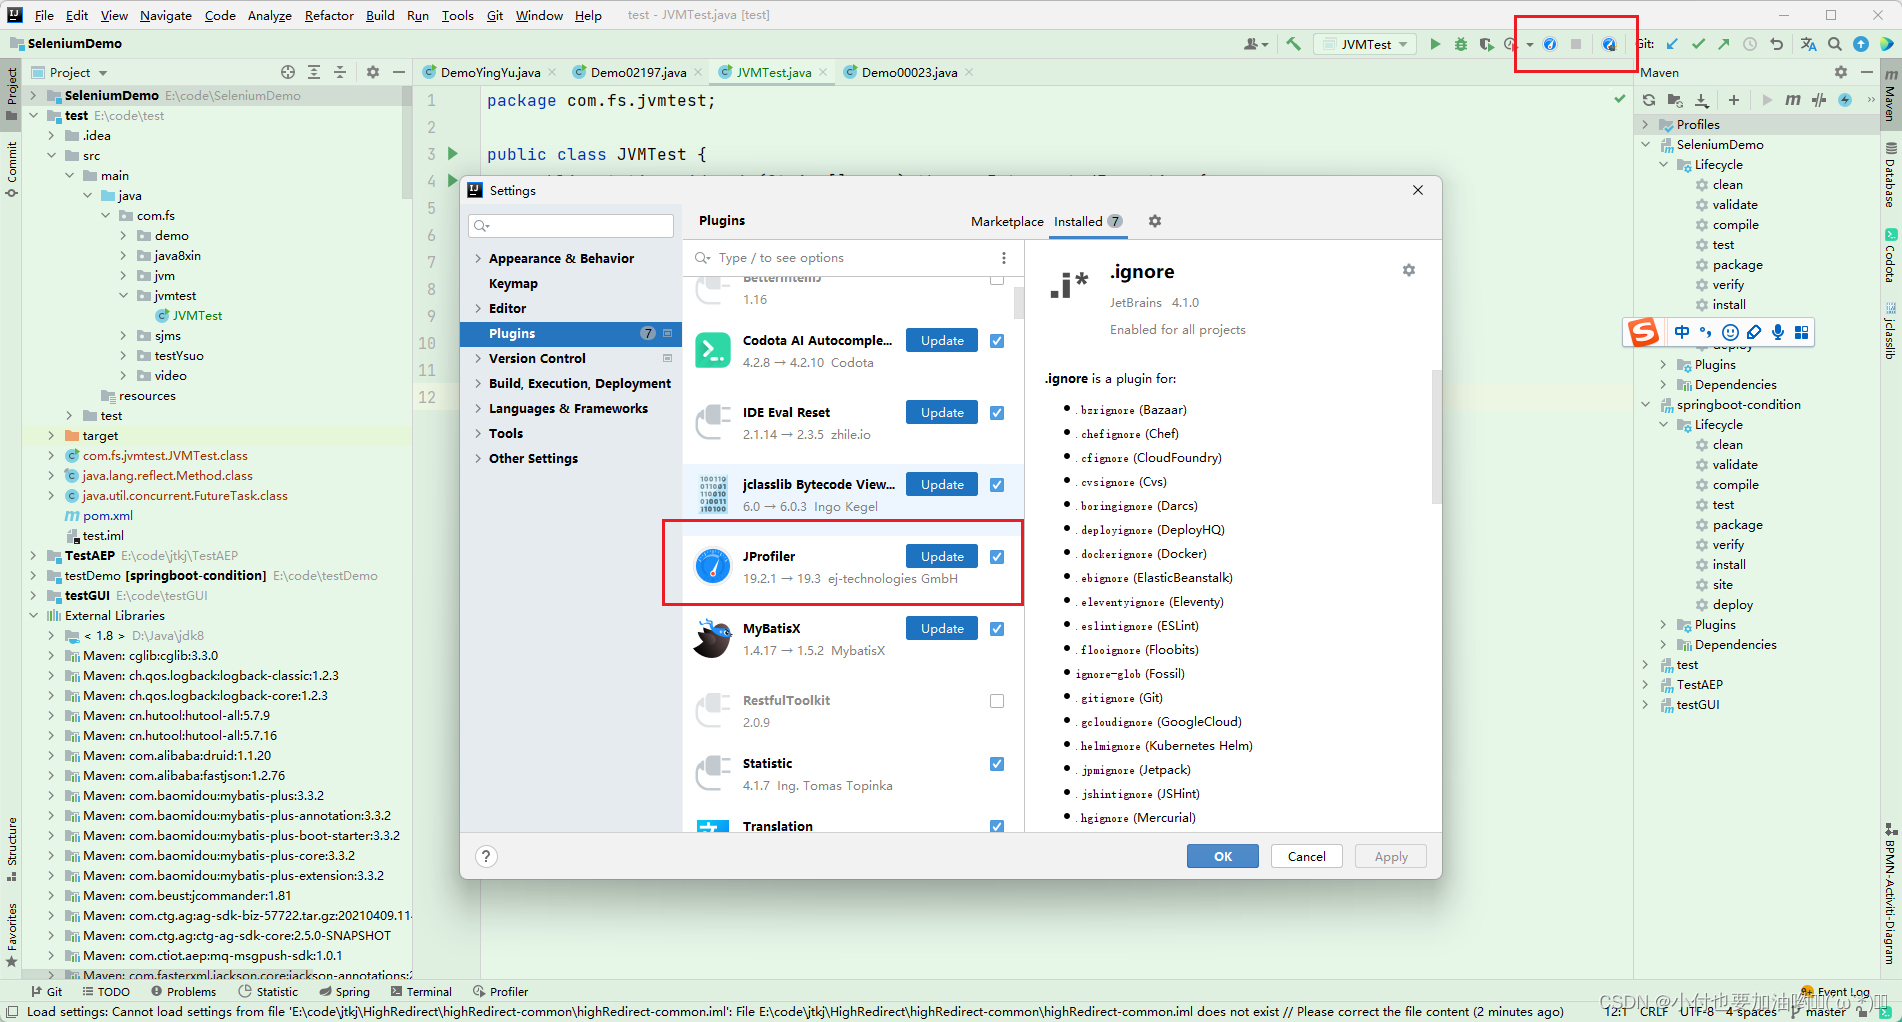Open the Terminal tool window tab

tap(421, 991)
